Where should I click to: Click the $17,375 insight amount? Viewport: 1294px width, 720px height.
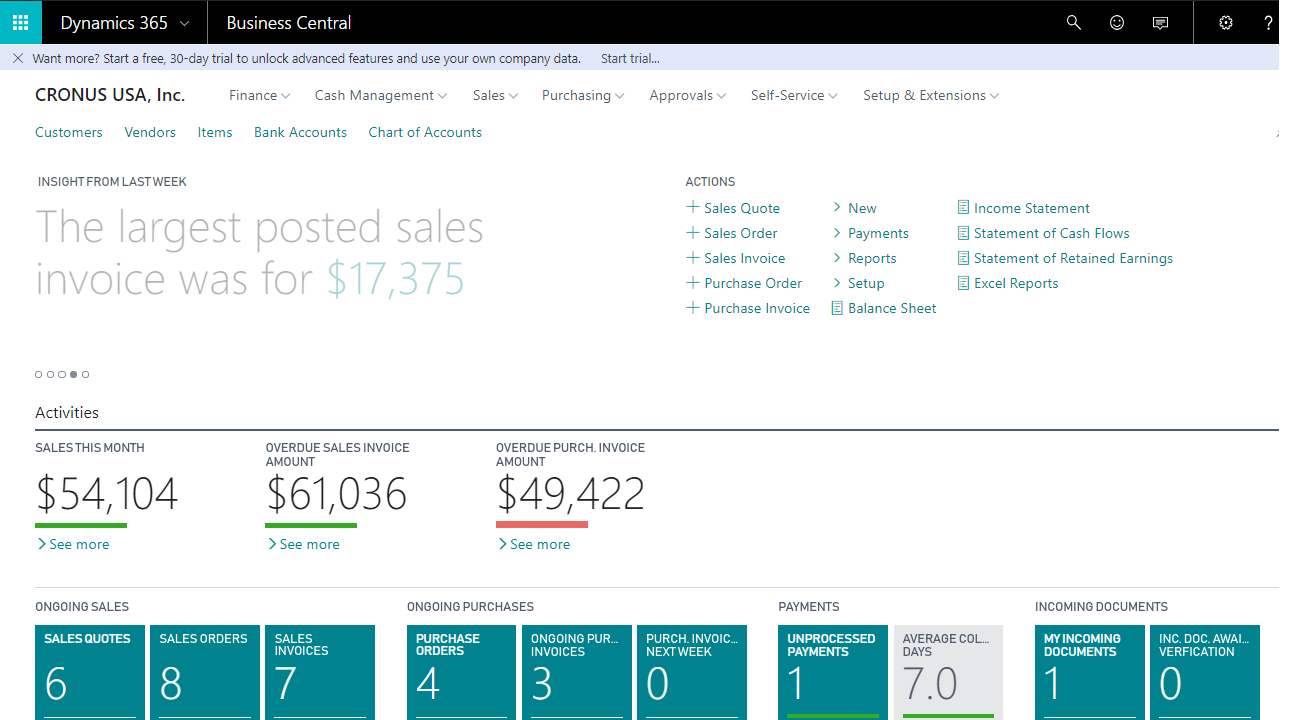pyautogui.click(x=396, y=279)
